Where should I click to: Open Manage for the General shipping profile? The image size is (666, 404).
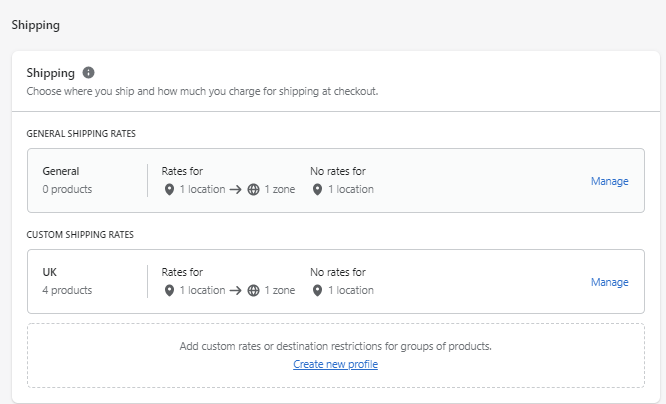[609, 181]
